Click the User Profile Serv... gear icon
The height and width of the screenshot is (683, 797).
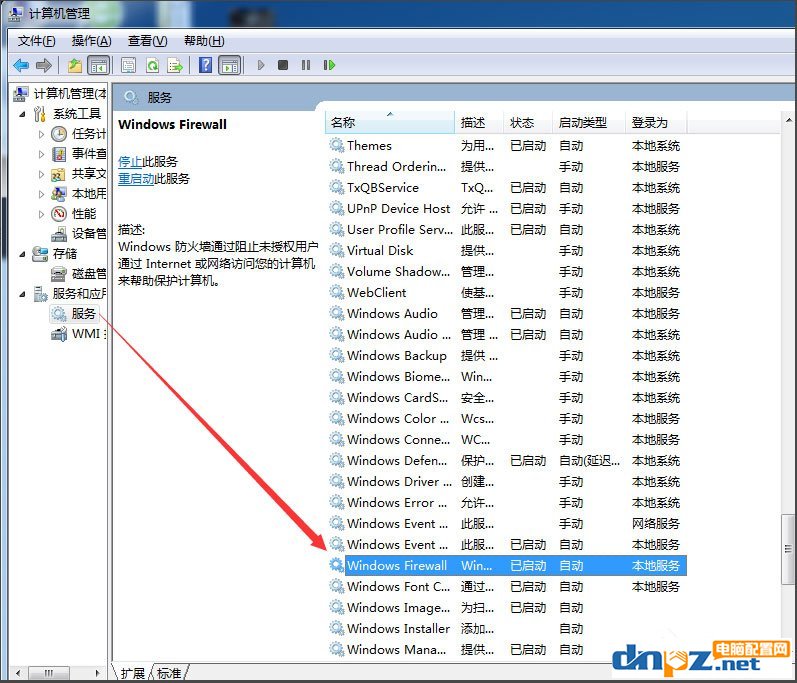(x=336, y=229)
